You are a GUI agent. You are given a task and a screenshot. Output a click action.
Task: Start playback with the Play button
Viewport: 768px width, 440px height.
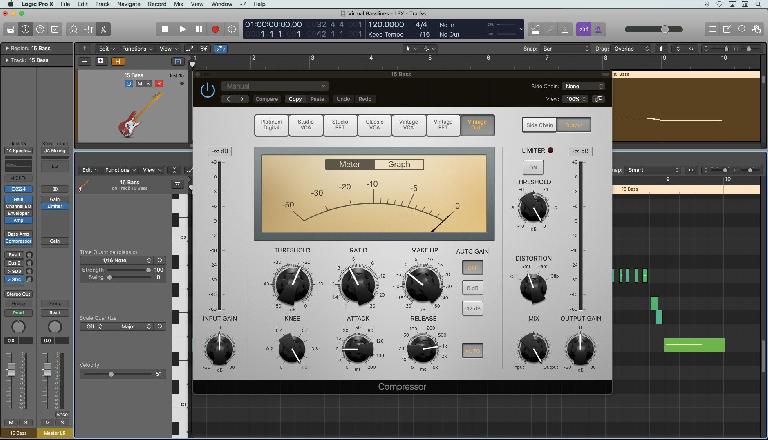[x=182, y=29]
